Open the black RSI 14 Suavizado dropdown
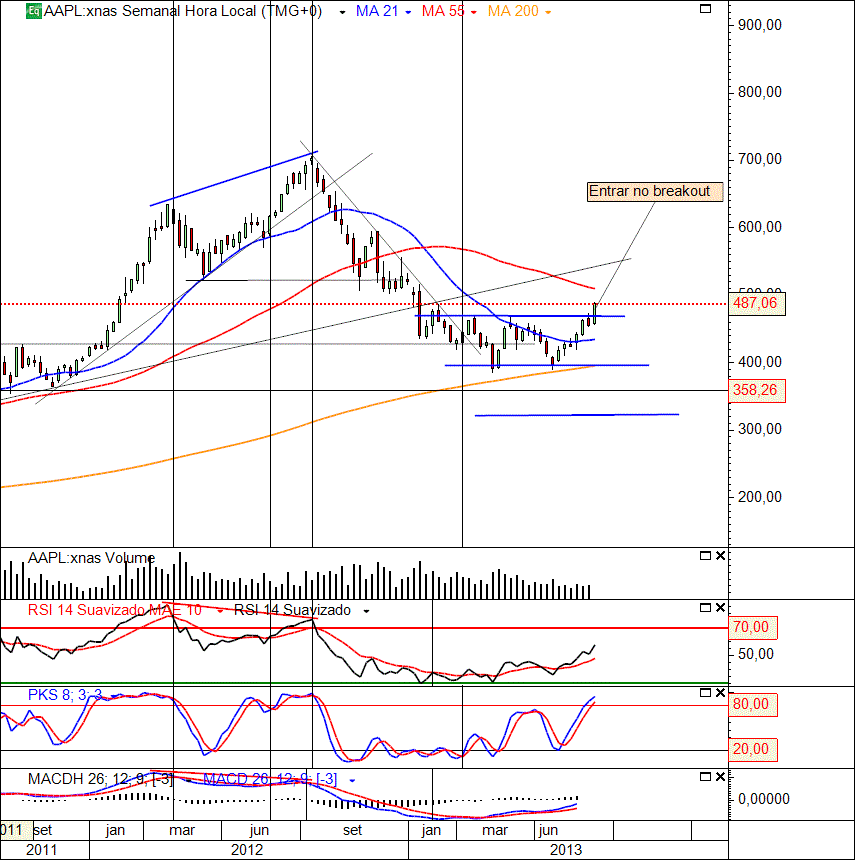The height and width of the screenshot is (860, 855). 366,611
